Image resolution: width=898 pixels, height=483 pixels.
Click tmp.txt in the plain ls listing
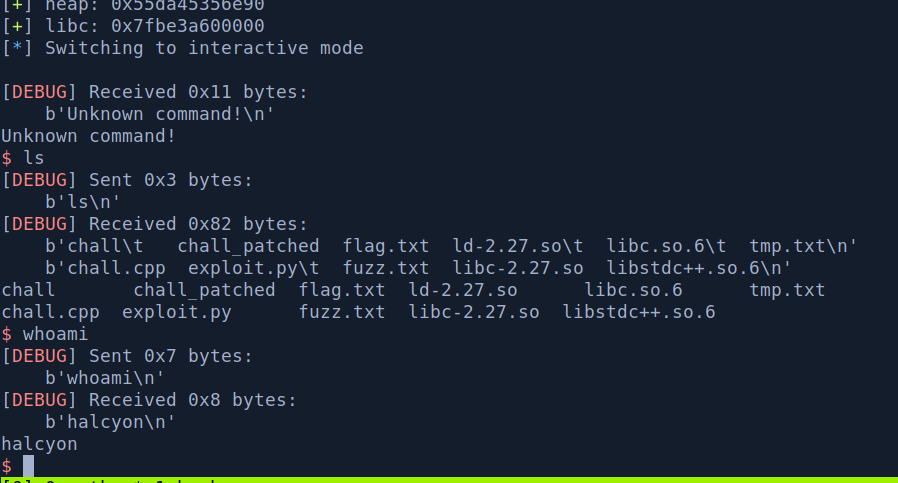coord(787,290)
